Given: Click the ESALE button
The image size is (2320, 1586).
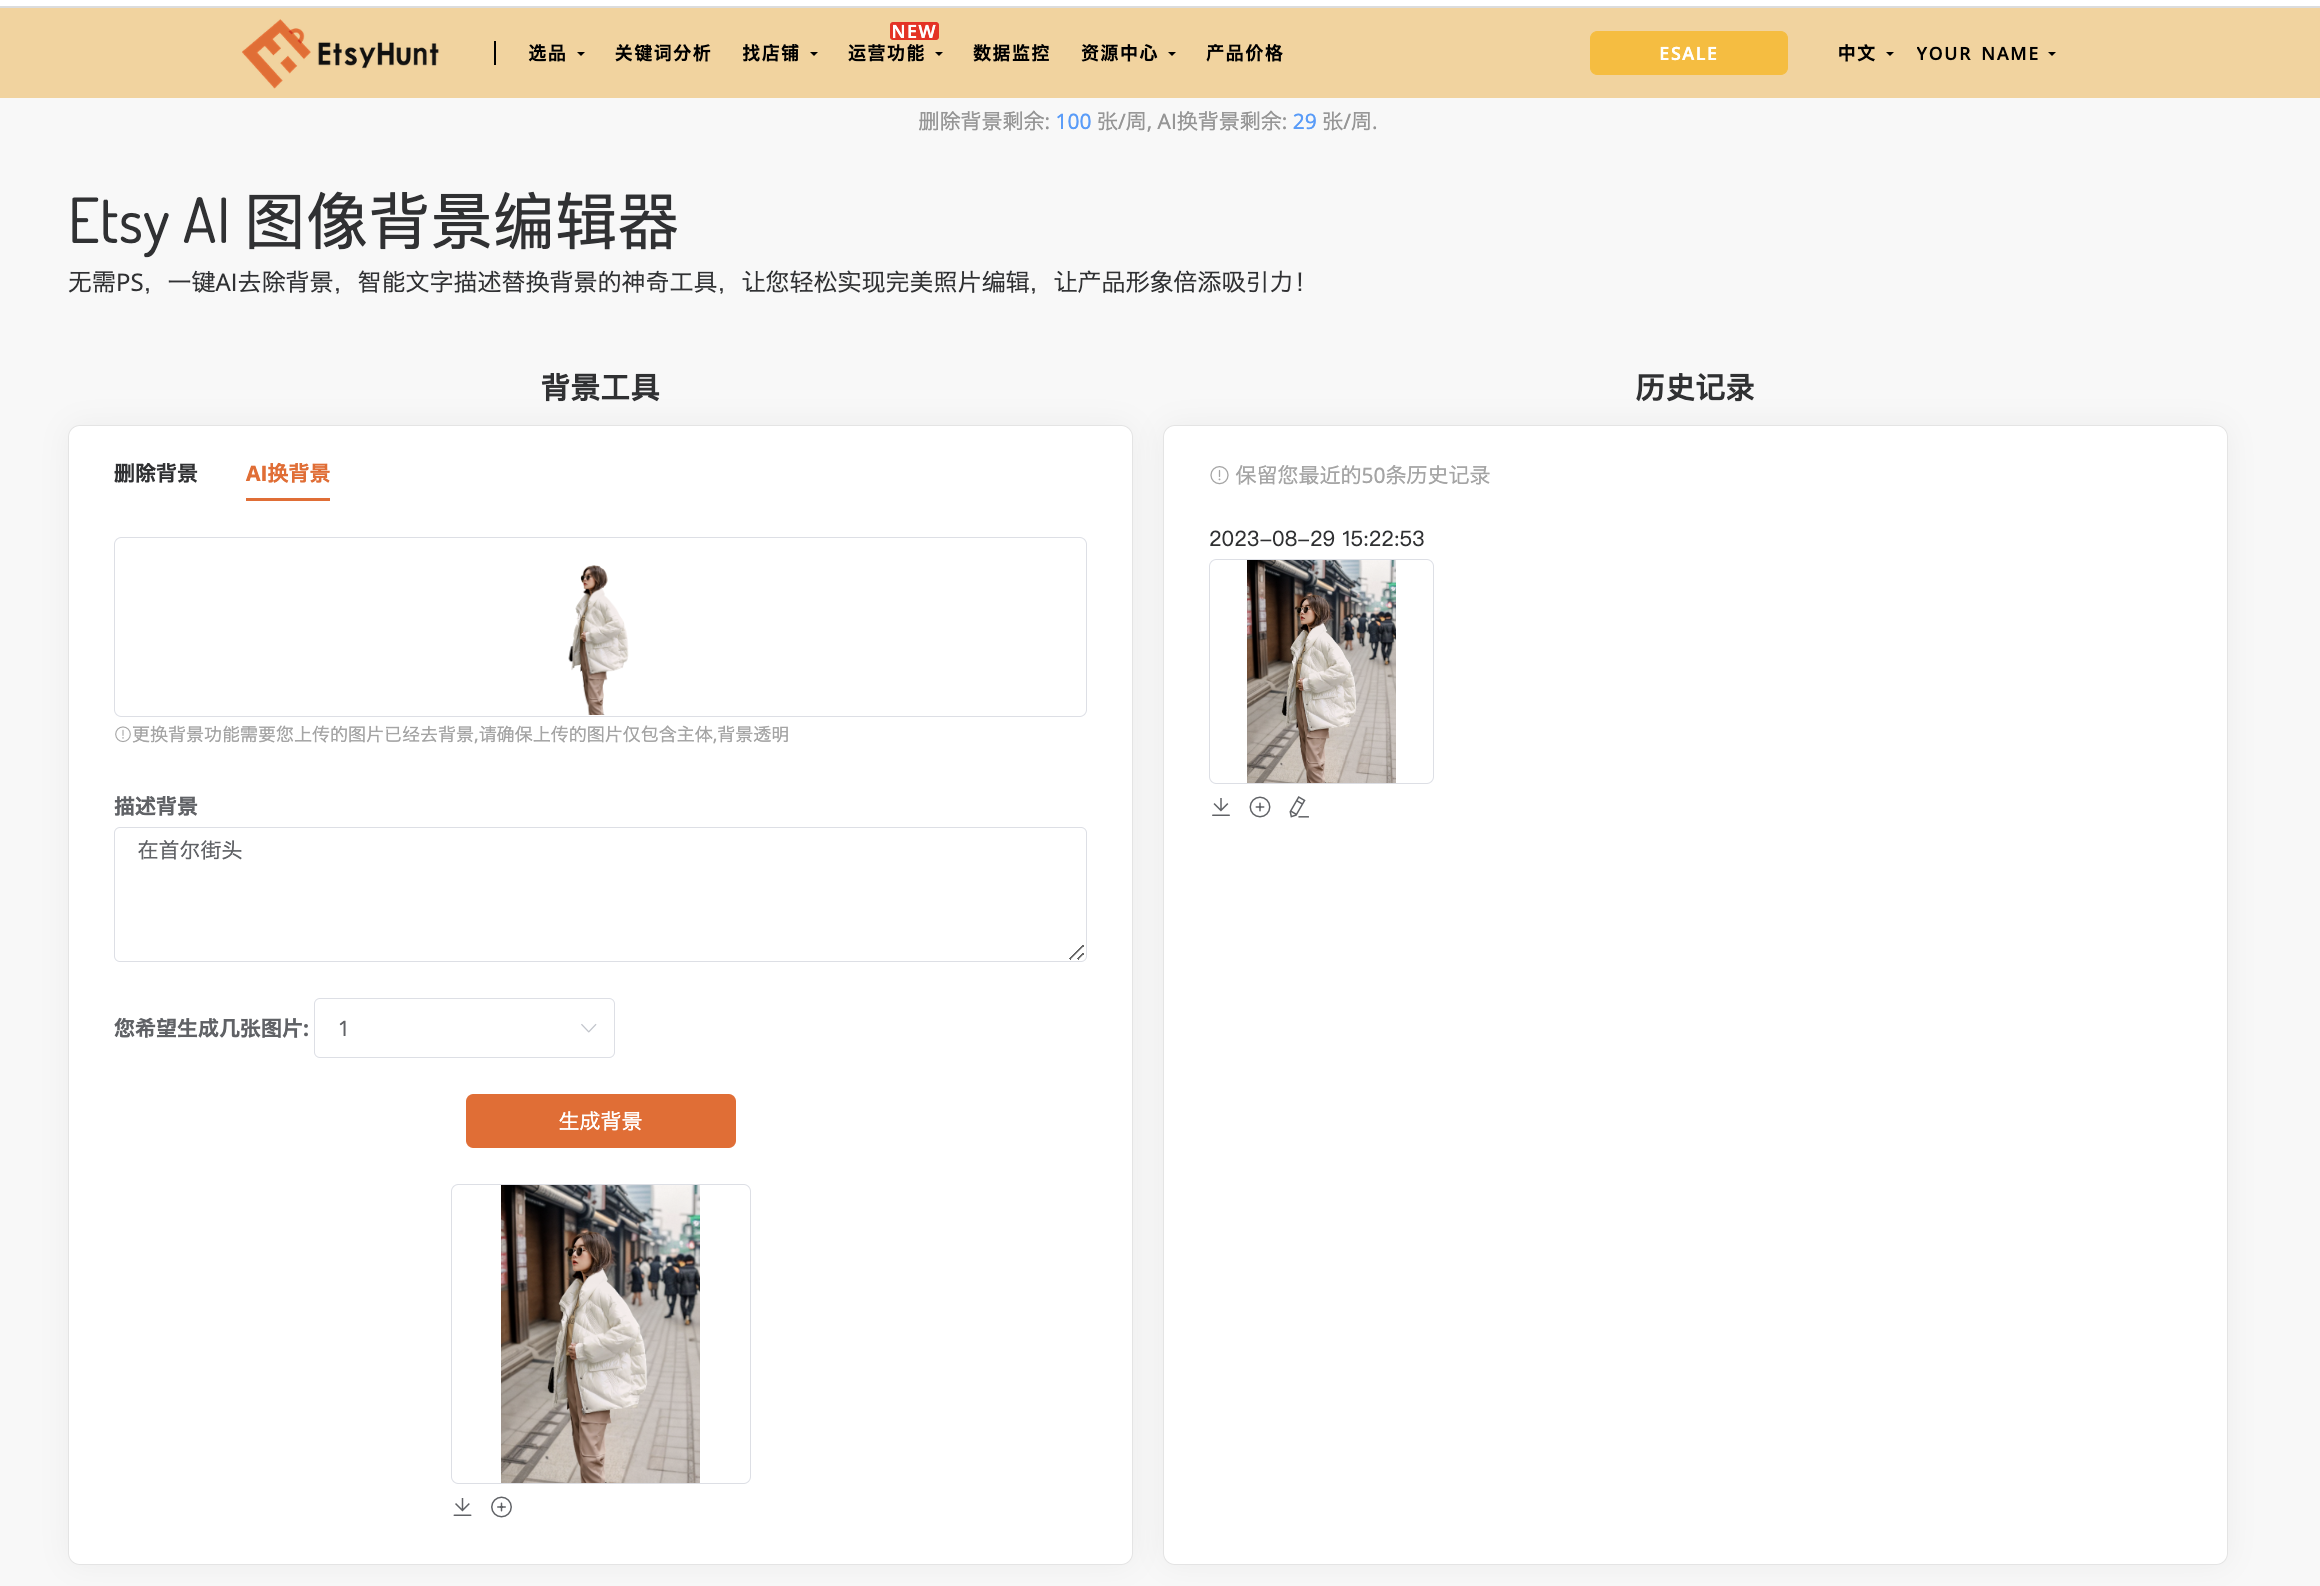Looking at the screenshot, I should point(1688,53).
